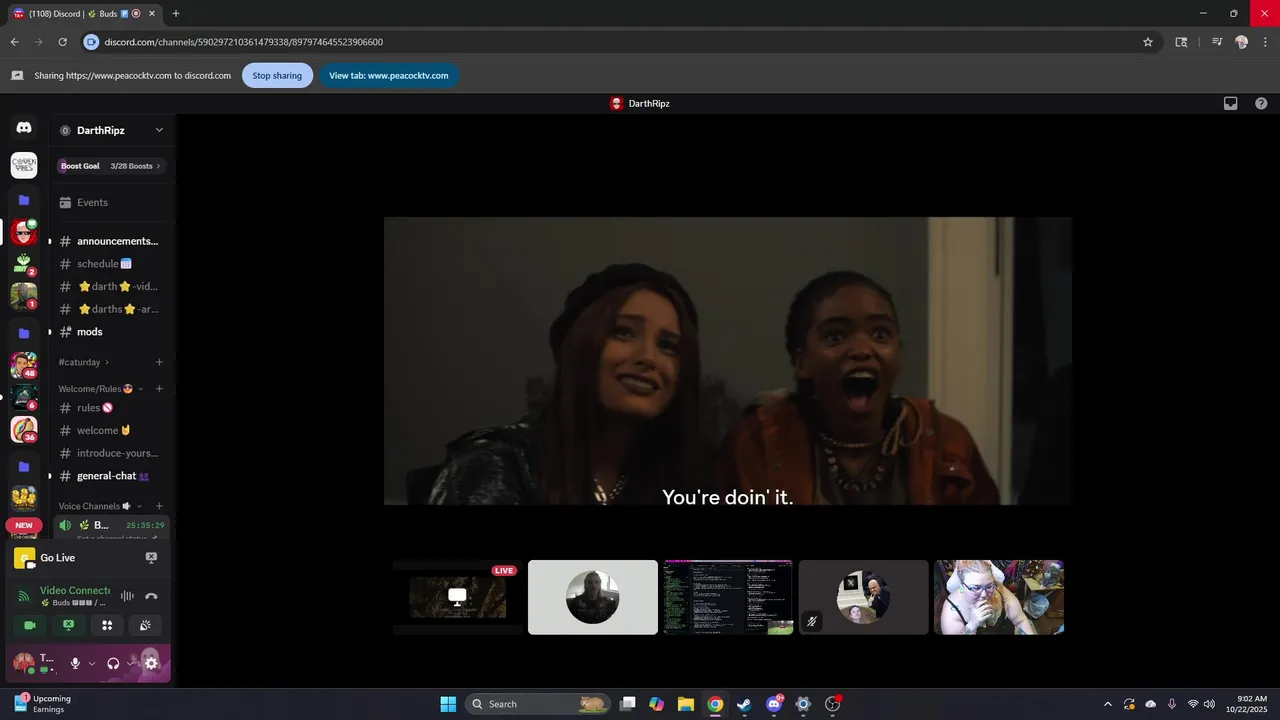Open a new browser tab
The image size is (1280, 720).
pyautogui.click(x=176, y=13)
